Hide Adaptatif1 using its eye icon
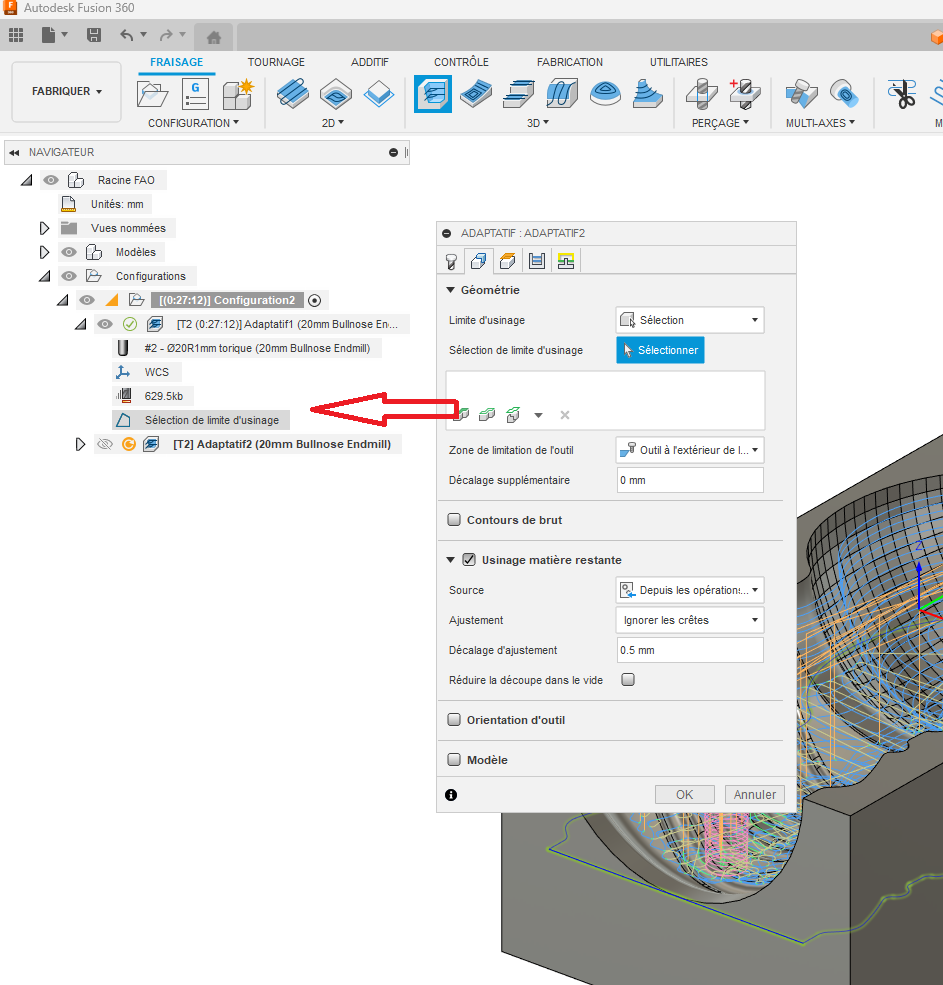943x985 pixels. 105,324
